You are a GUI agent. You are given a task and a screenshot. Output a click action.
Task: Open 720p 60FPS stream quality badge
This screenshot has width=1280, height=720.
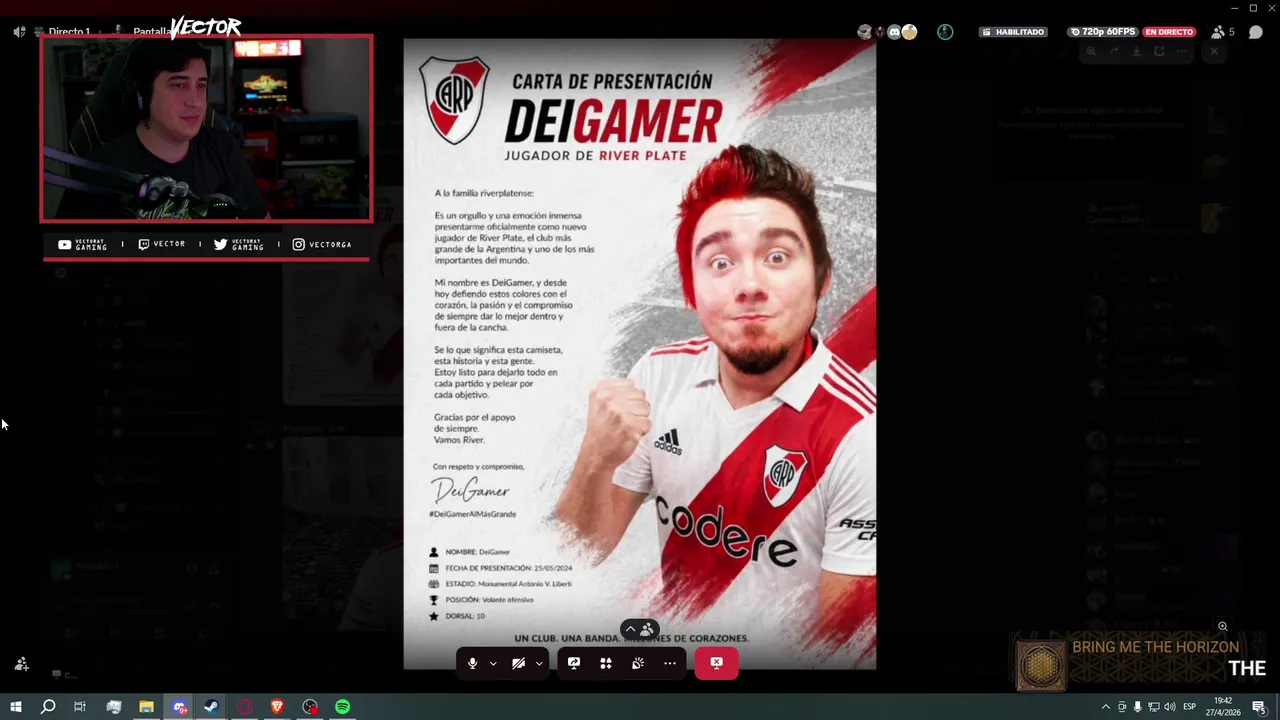[x=1103, y=32]
